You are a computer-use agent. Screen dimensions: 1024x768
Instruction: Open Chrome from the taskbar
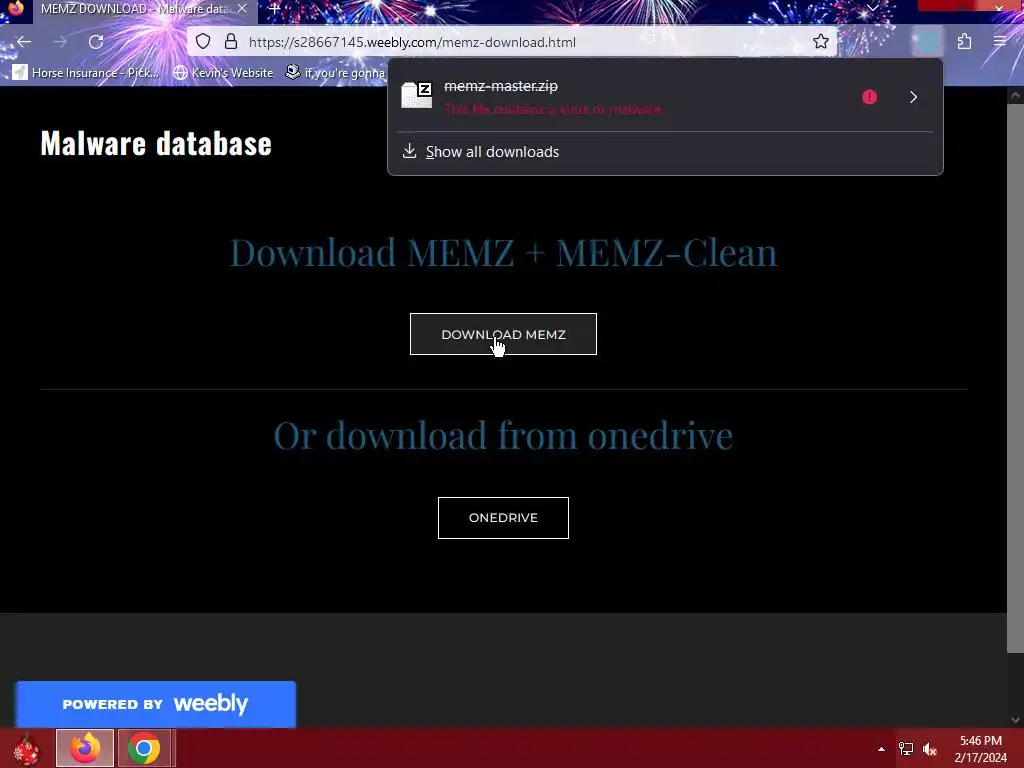point(144,748)
